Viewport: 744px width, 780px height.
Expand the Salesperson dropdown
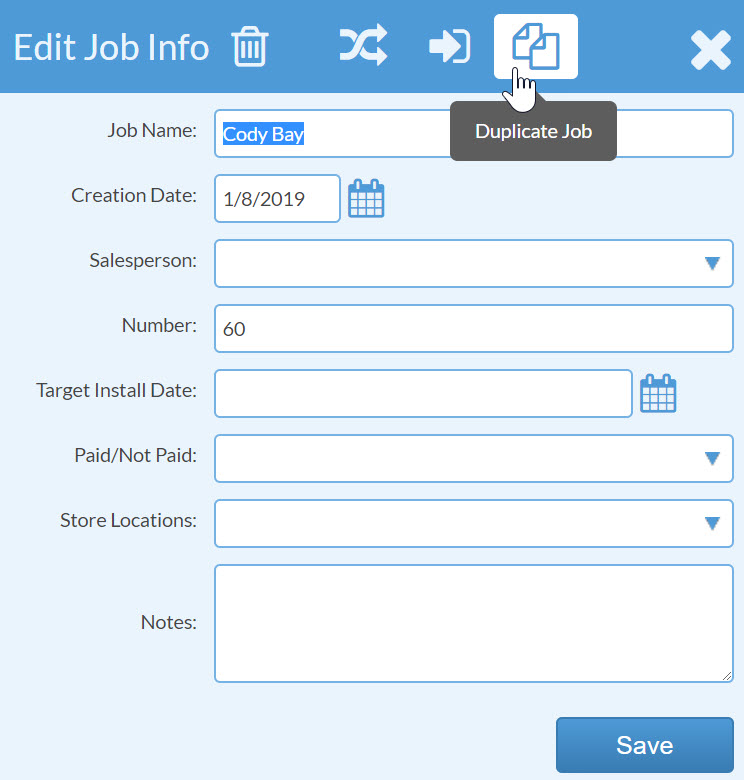click(473, 263)
